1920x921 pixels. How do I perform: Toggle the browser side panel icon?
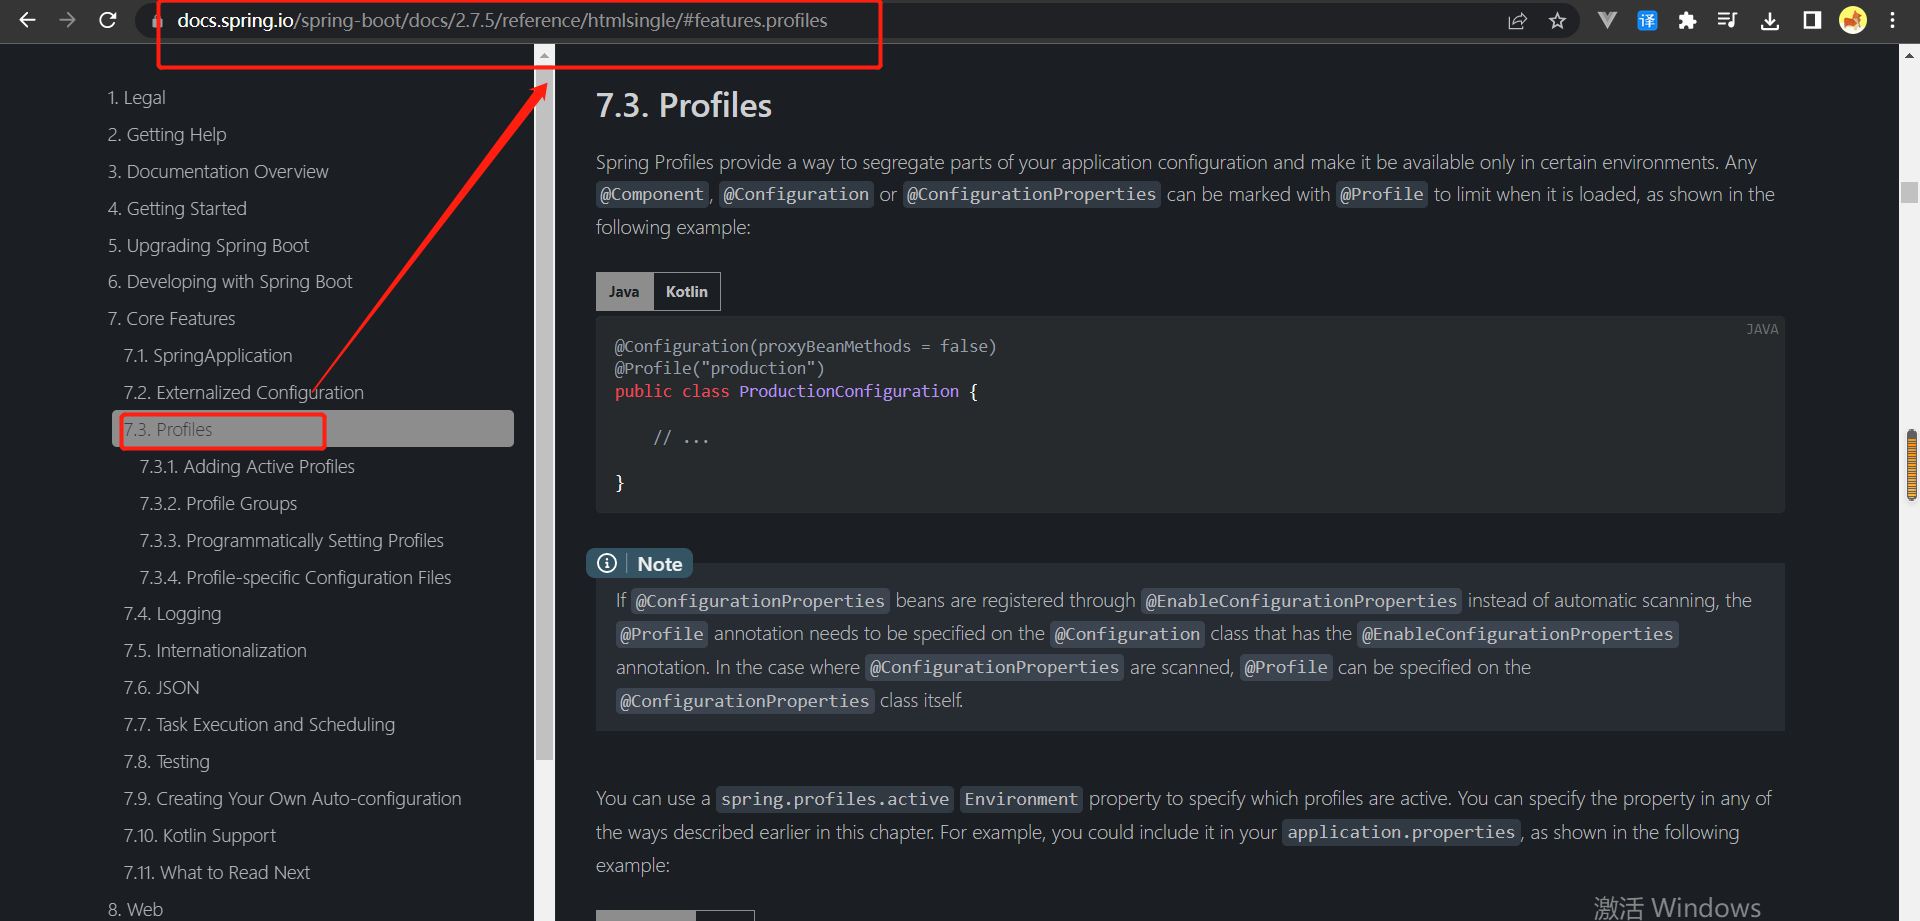[1811, 20]
